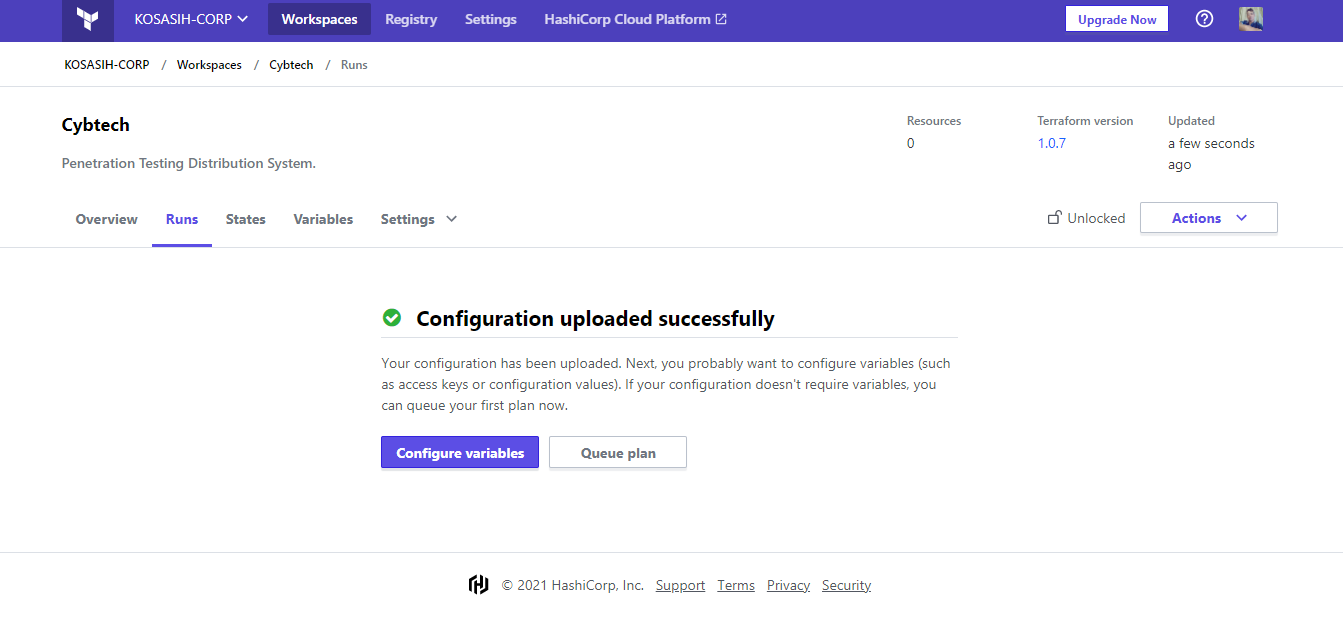Viewport: 1343px width, 621px height.
Task: Open HashiCorp Cloud Platform external link
Action: pos(635,19)
